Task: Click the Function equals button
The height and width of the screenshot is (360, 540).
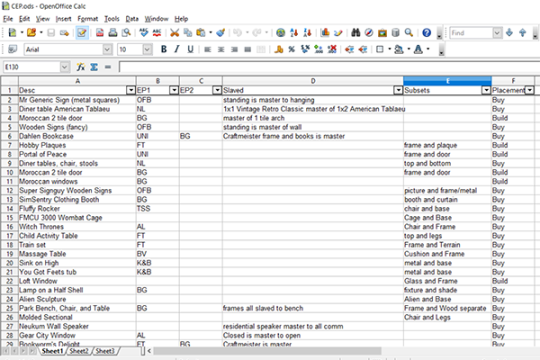Action: pos(108,67)
